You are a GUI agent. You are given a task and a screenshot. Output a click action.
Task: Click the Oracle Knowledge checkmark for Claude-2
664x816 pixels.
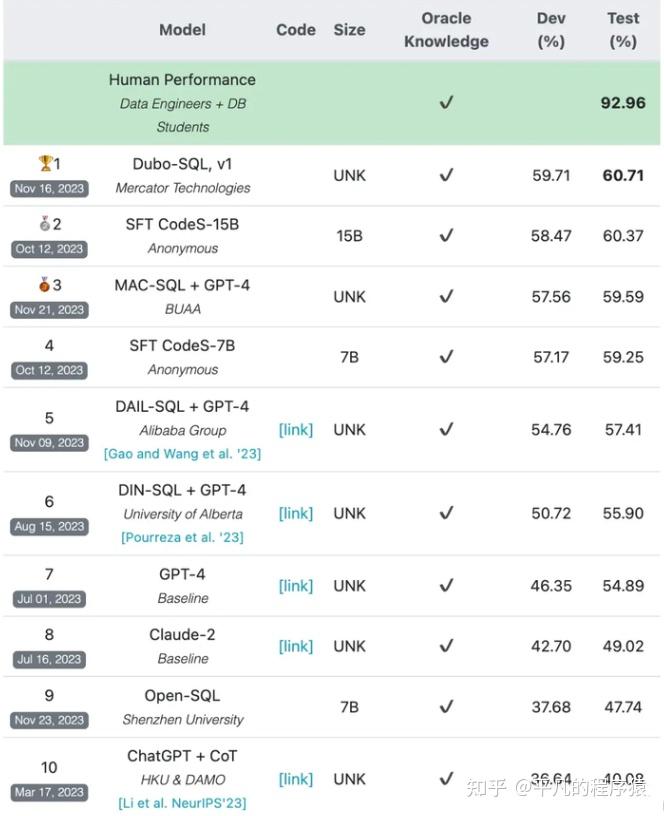point(446,646)
